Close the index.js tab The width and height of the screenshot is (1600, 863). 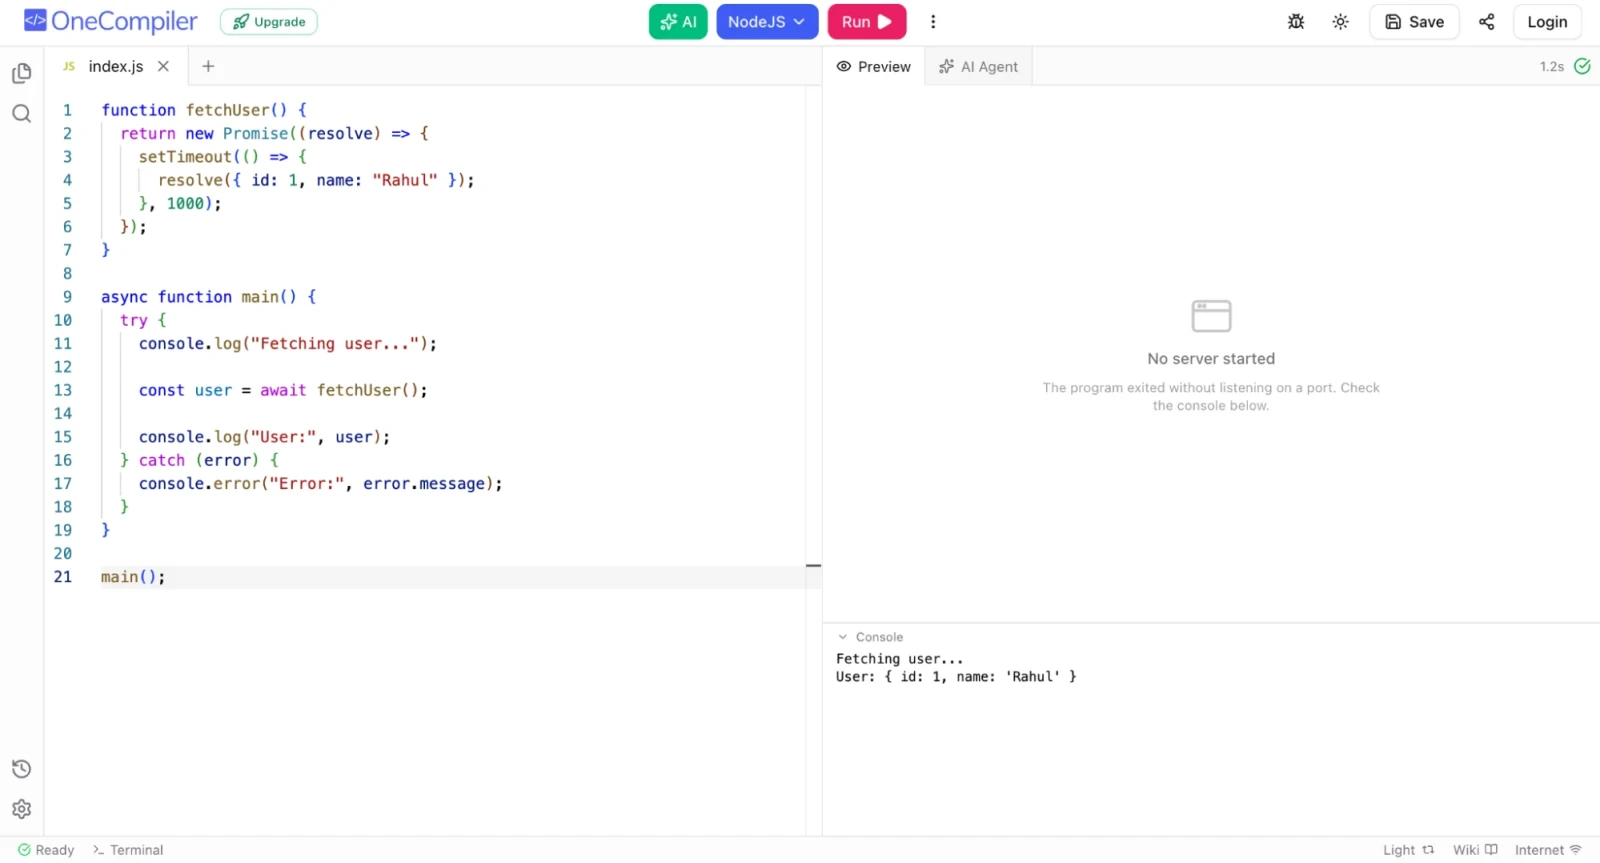pos(163,66)
